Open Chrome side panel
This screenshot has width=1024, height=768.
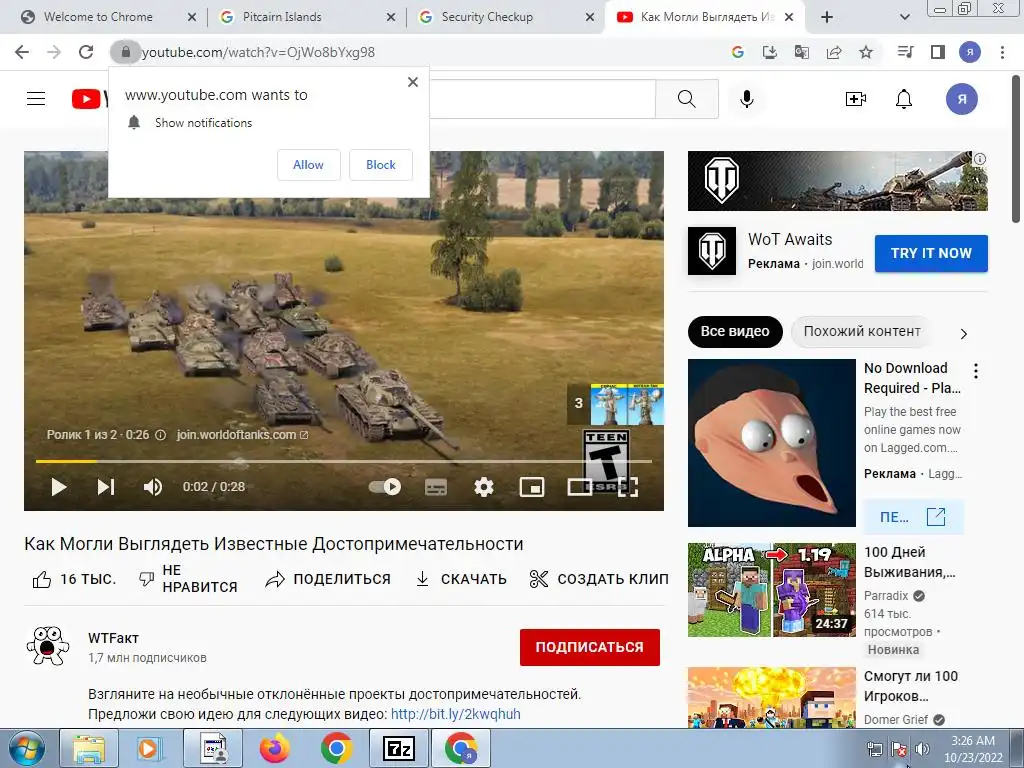[x=938, y=52]
